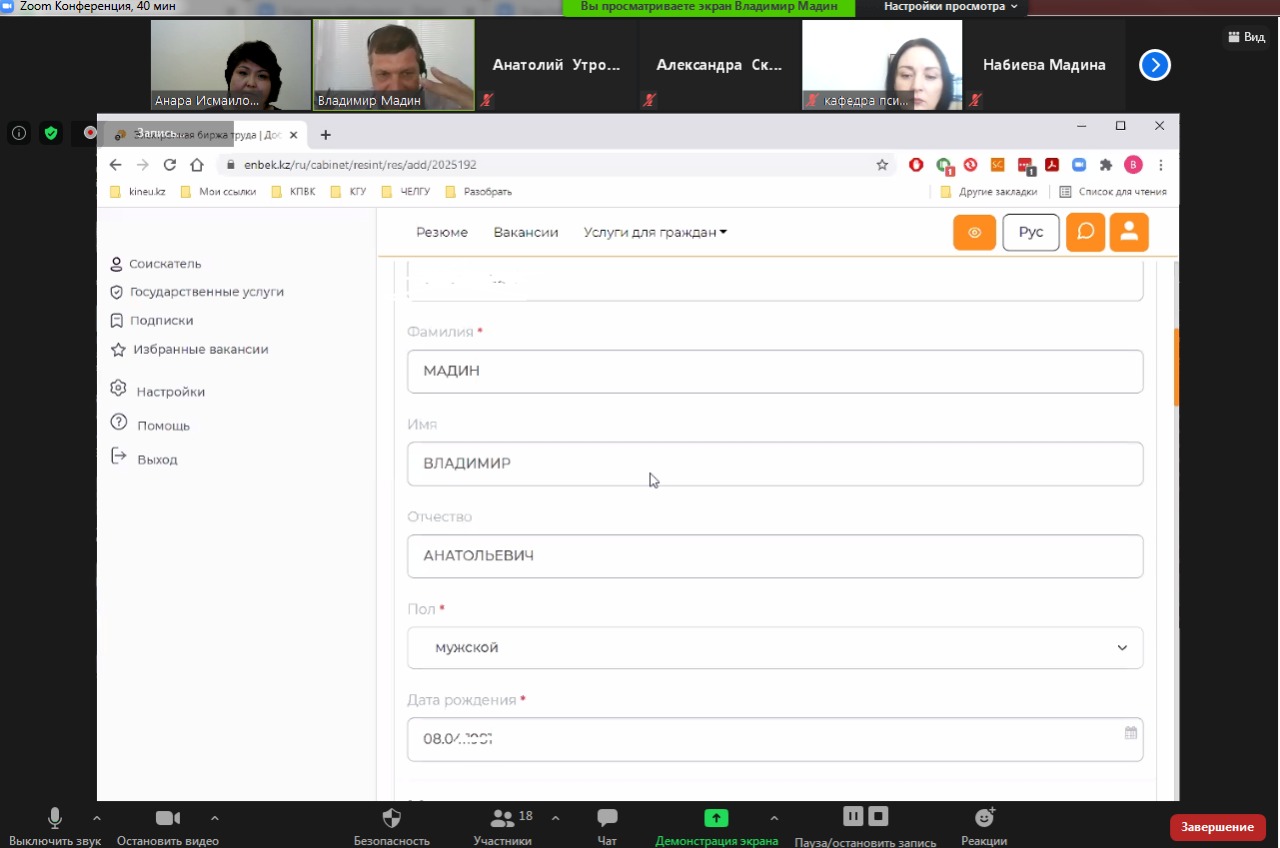The image size is (1280, 848).
Task: Reload page in shared browser
Action: click(170, 165)
